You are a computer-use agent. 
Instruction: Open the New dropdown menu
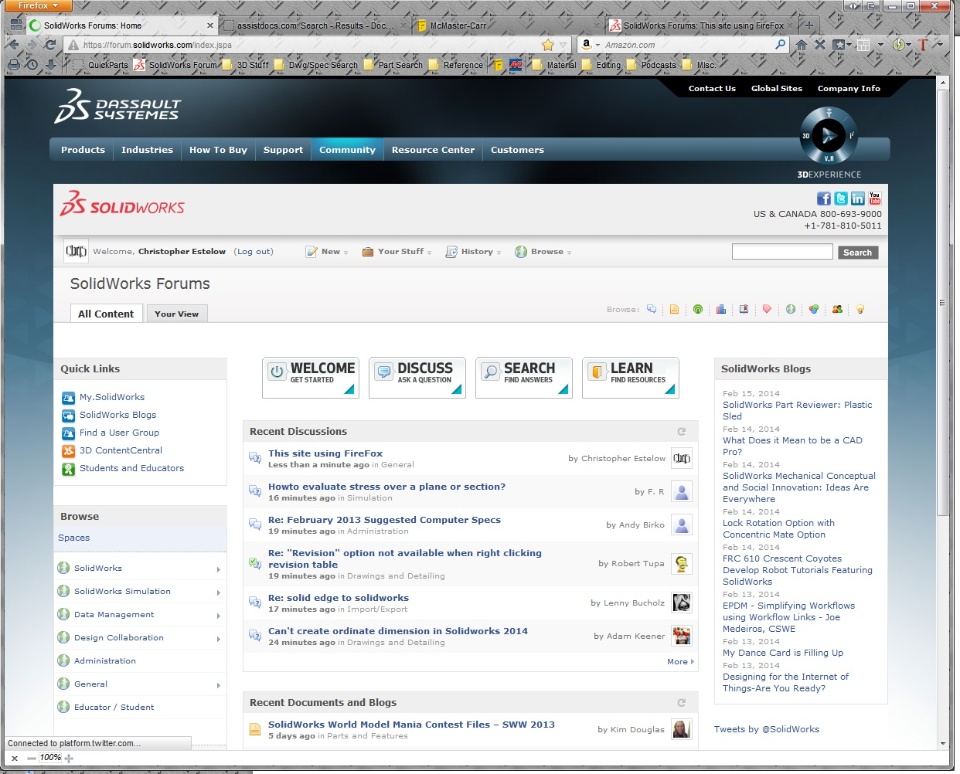(x=327, y=252)
